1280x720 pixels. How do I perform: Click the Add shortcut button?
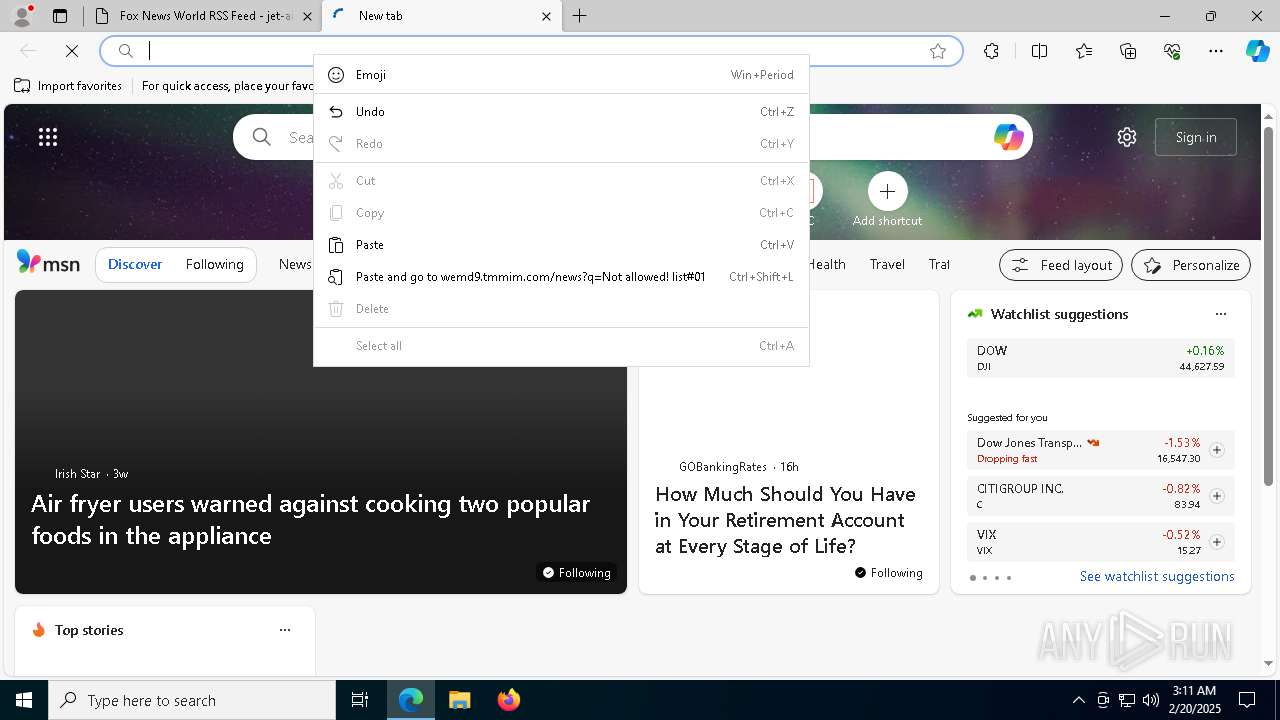click(887, 200)
